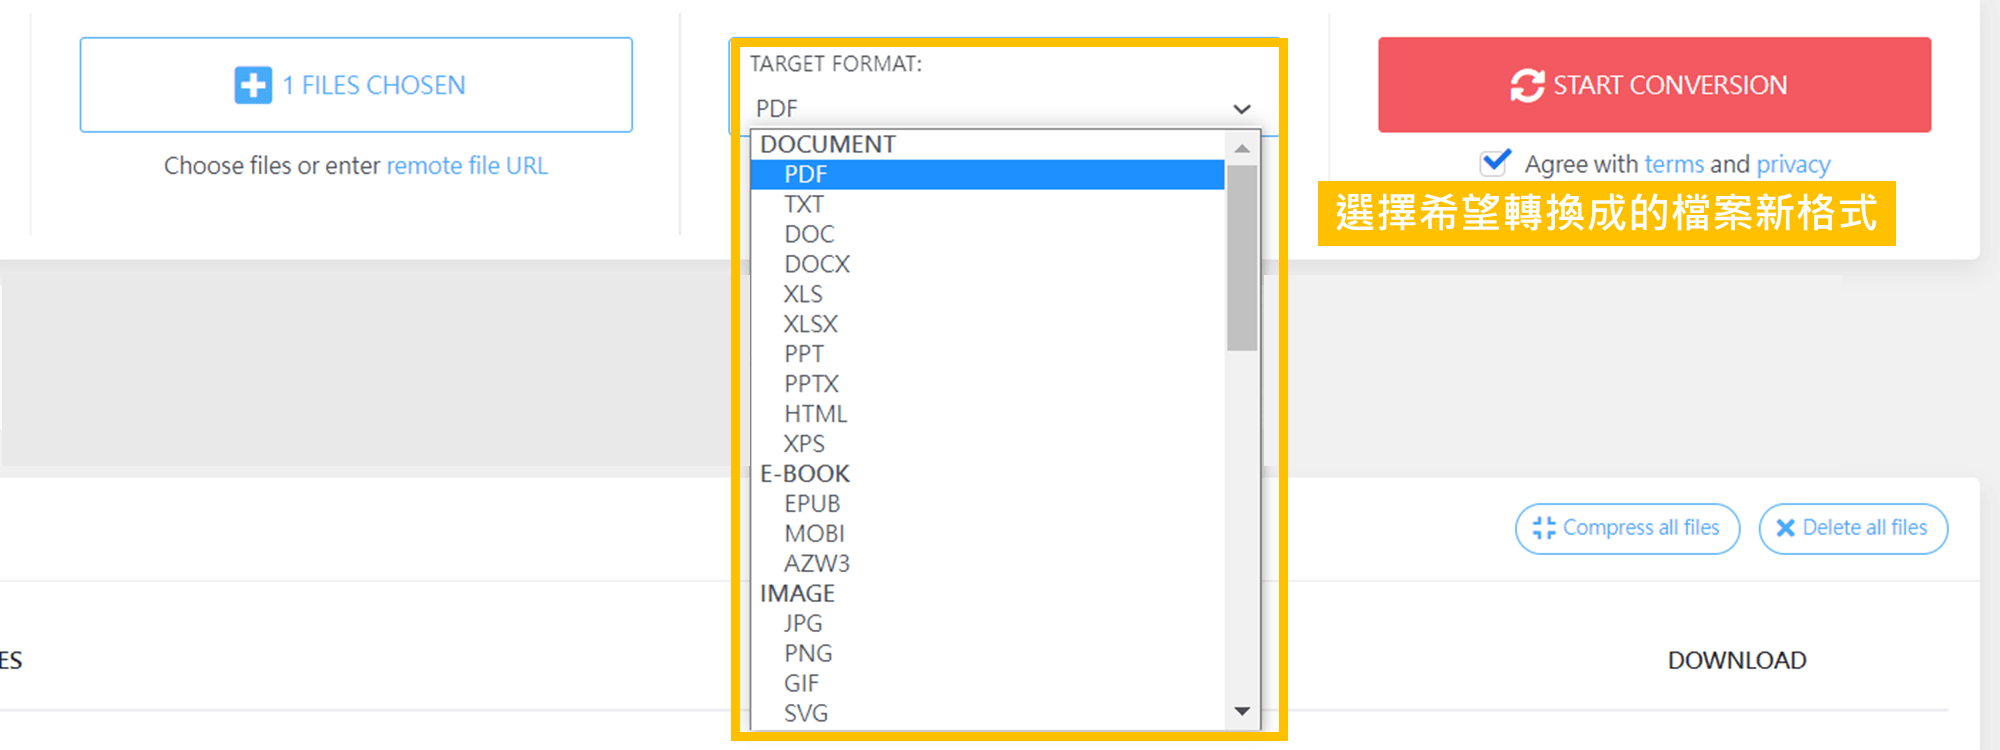Select XLSX in the document formats
Image resolution: width=2000 pixels, height=750 pixels.
[811, 325]
